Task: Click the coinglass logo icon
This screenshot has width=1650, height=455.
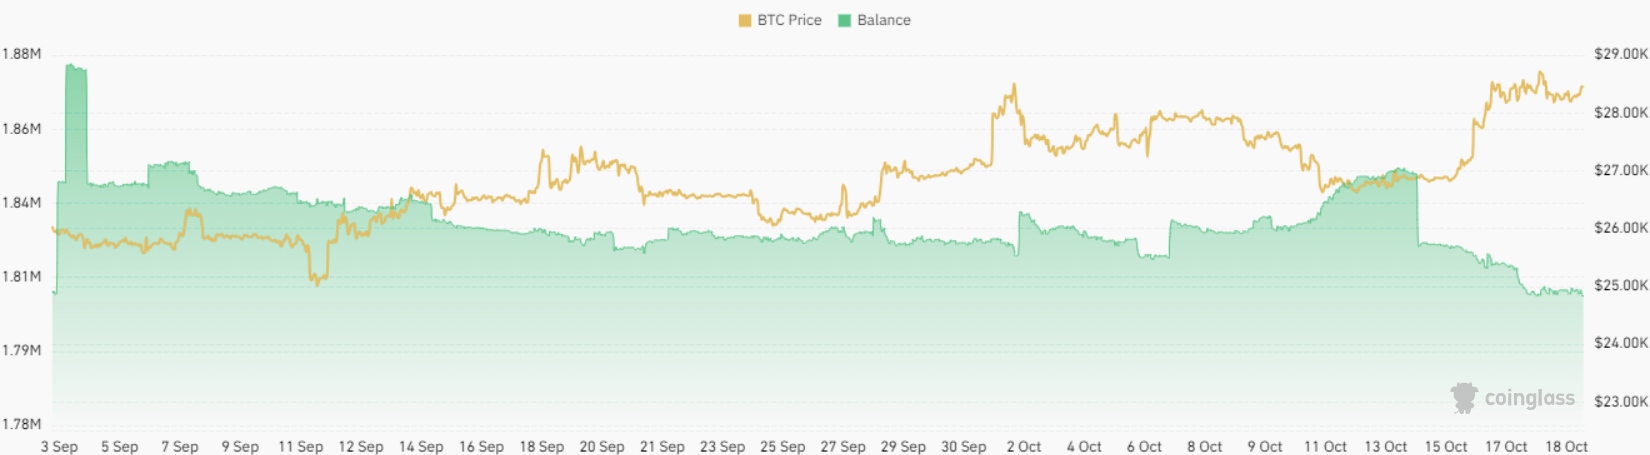Action: (x=1464, y=398)
